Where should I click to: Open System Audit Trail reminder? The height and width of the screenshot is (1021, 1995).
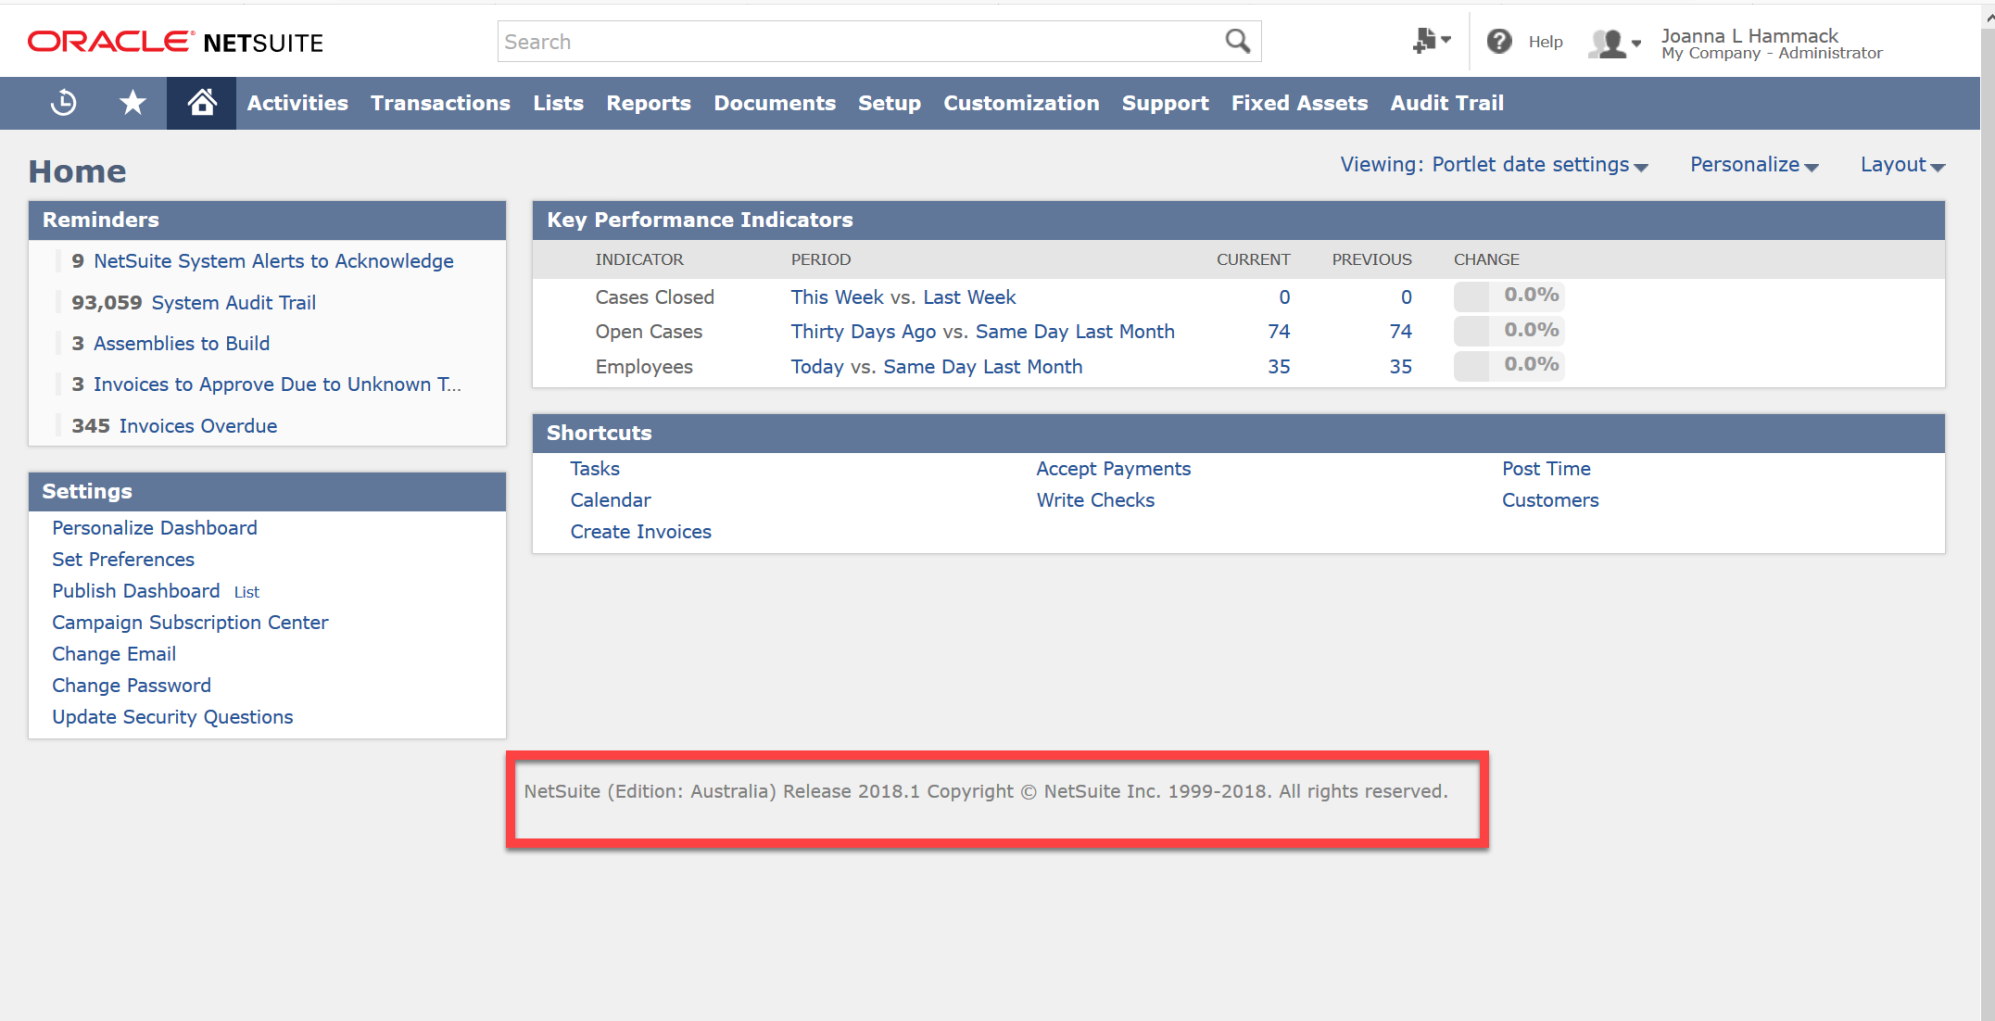click(233, 302)
